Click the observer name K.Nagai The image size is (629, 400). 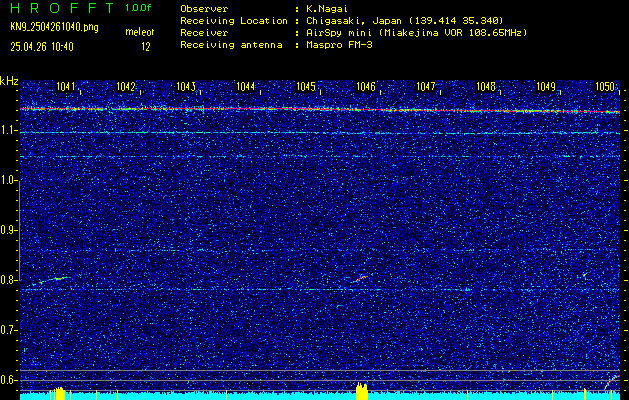point(326,9)
